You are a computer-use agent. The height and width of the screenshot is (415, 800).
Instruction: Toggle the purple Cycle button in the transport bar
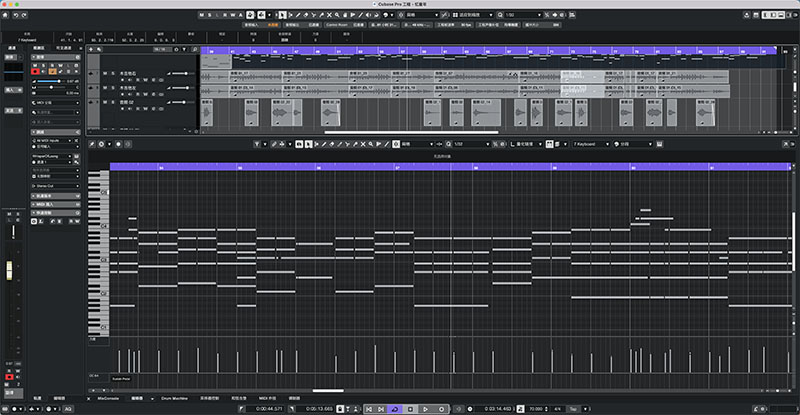(x=395, y=409)
